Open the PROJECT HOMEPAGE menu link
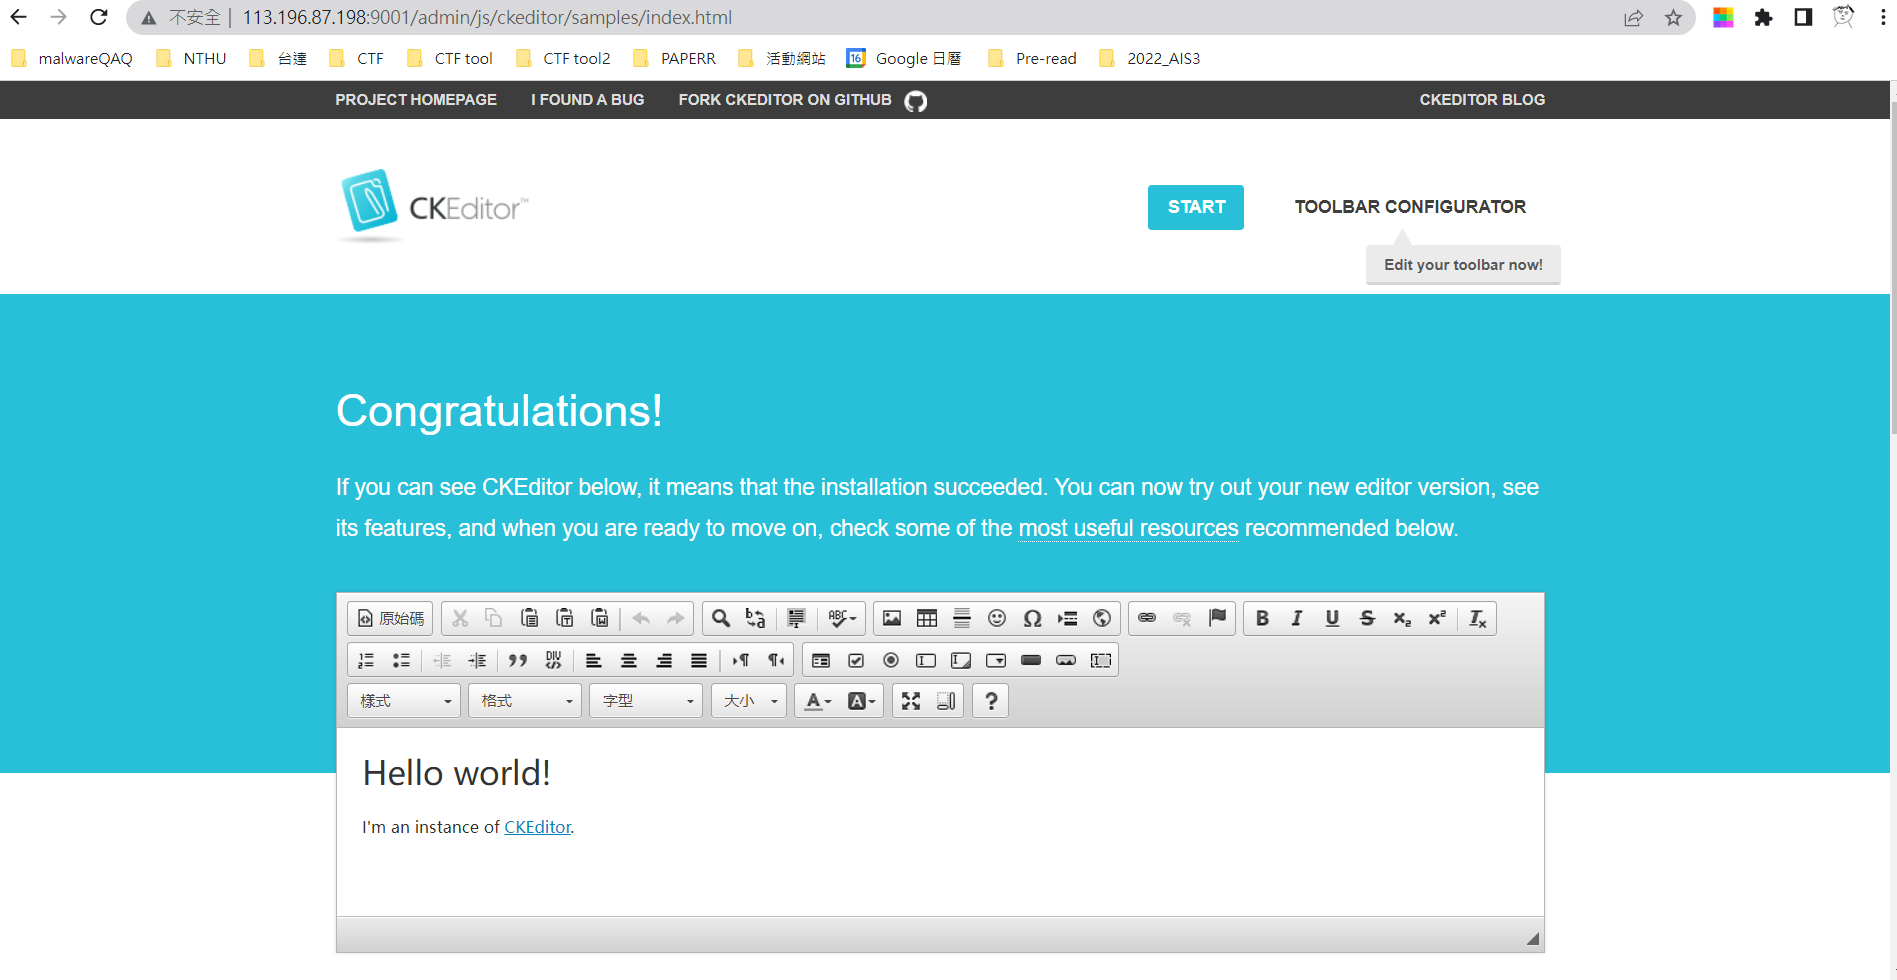This screenshot has height=980, width=1897. (416, 100)
